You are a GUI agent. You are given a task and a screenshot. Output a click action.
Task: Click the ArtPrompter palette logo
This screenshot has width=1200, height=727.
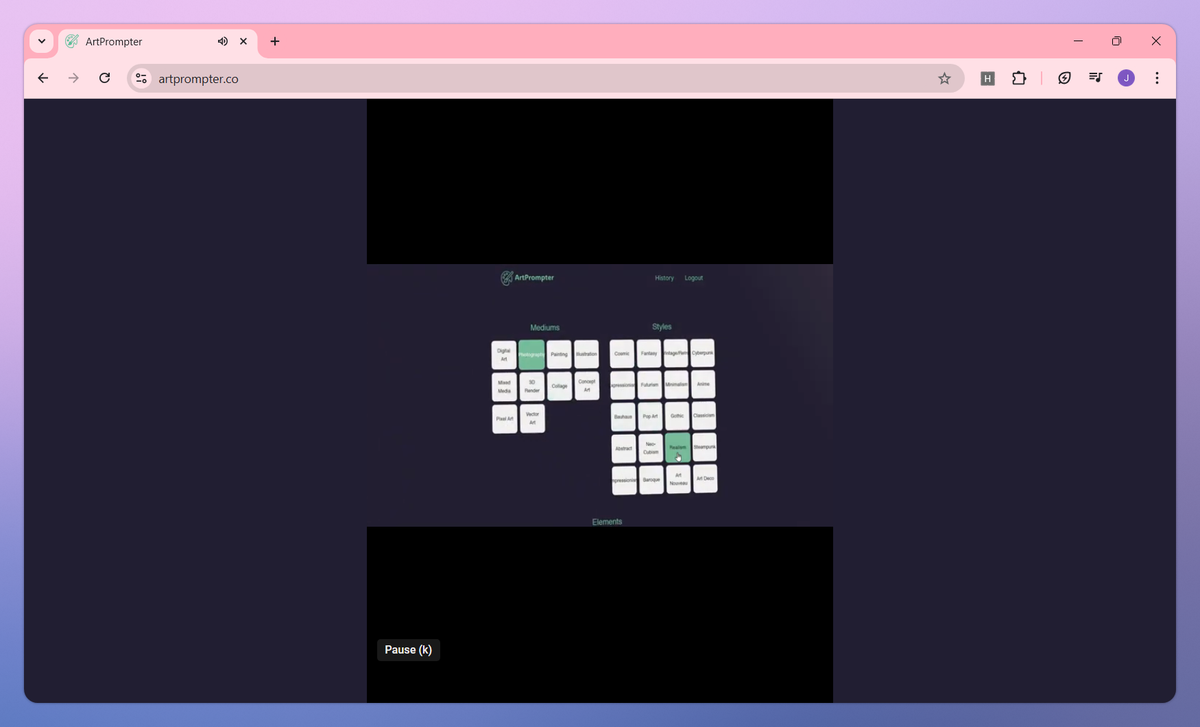pos(507,277)
